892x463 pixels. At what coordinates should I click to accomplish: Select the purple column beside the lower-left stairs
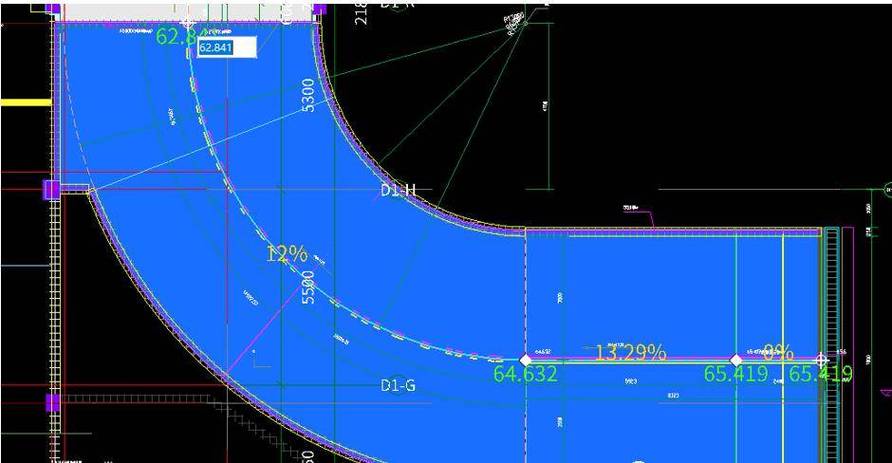(52, 403)
